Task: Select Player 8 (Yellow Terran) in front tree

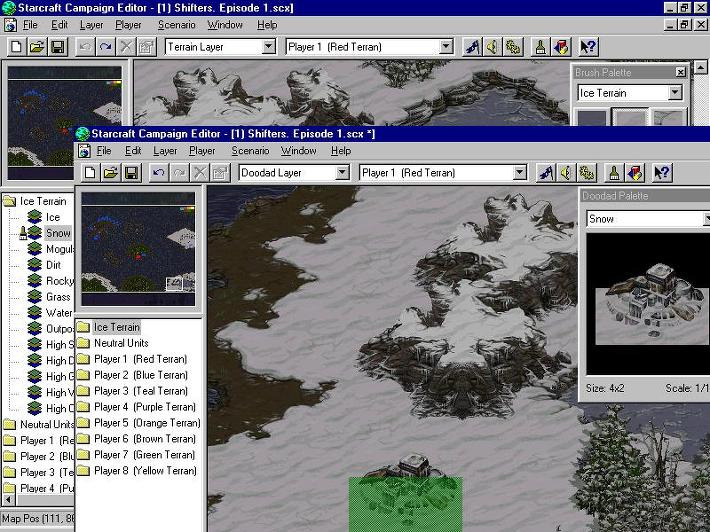Action: (145, 471)
